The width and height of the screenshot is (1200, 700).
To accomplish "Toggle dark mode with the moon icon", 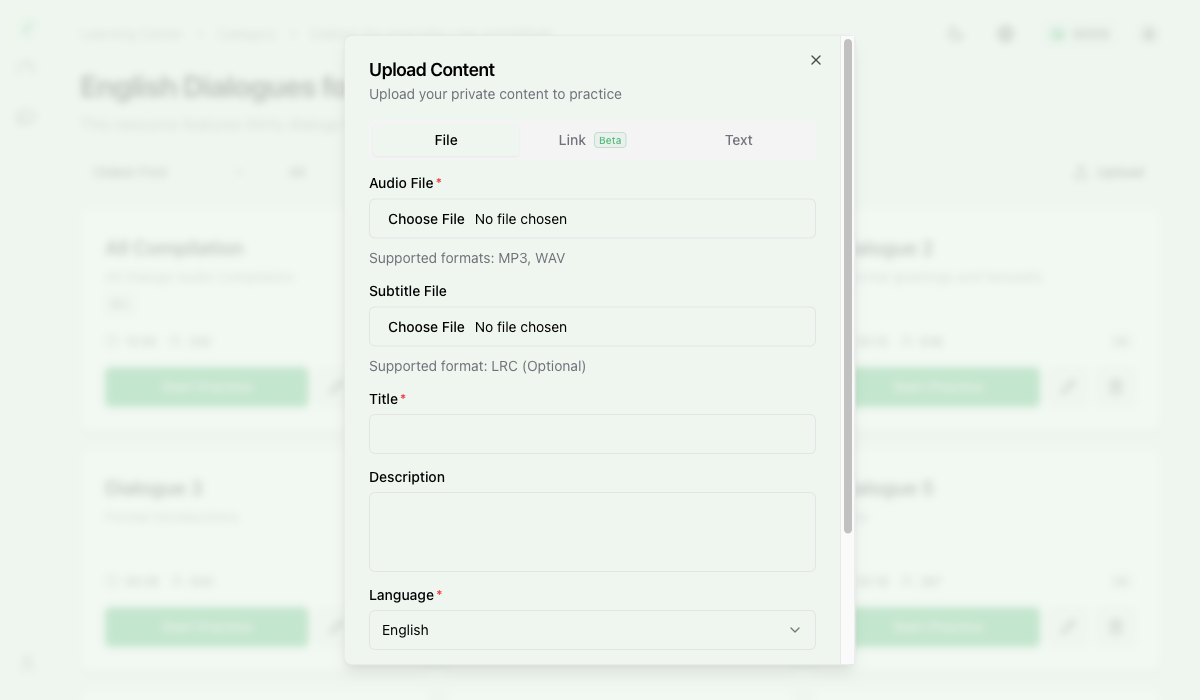I will tap(956, 34).
